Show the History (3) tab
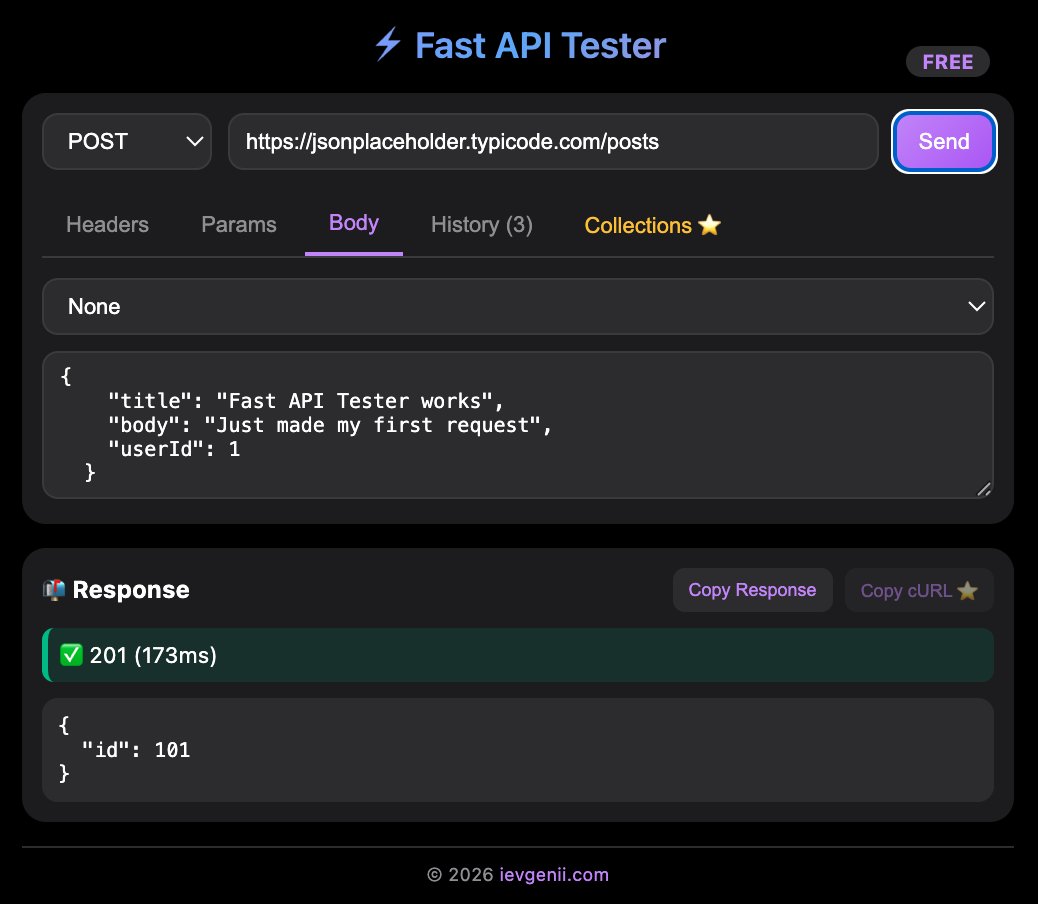 click(482, 225)
